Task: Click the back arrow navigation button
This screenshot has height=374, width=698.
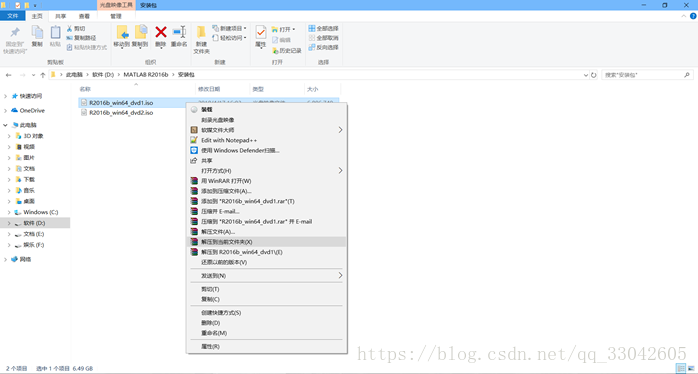Action: point(8,75)
